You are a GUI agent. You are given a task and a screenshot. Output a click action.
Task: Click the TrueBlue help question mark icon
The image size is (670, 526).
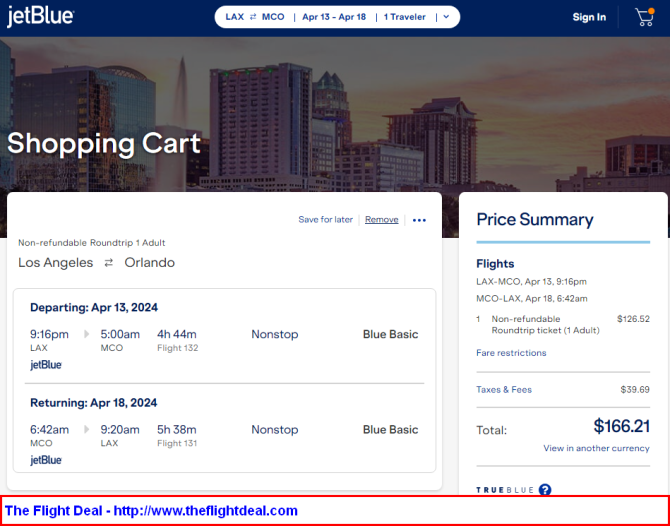[545, 490]
